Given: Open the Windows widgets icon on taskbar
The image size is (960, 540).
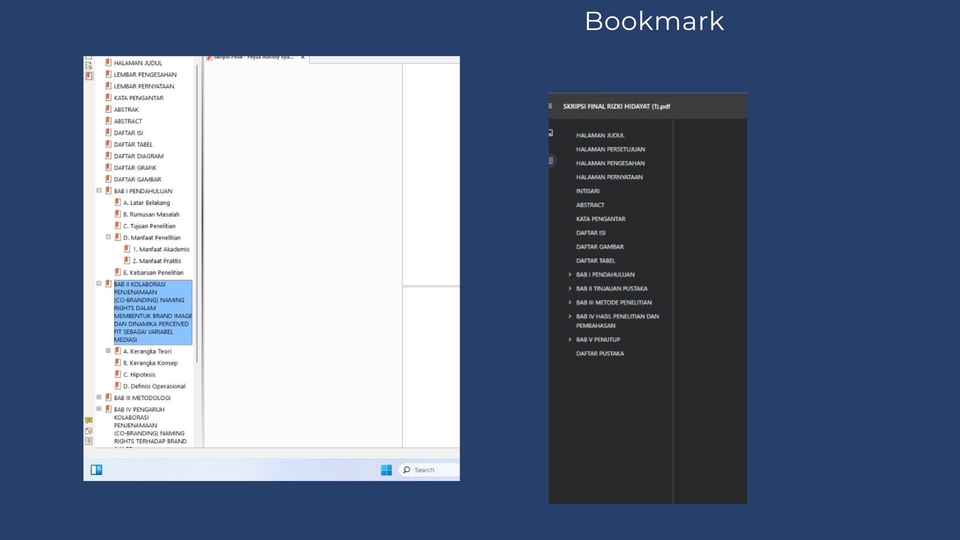Looking at the screenshot, I should click(x=96, y=470).
